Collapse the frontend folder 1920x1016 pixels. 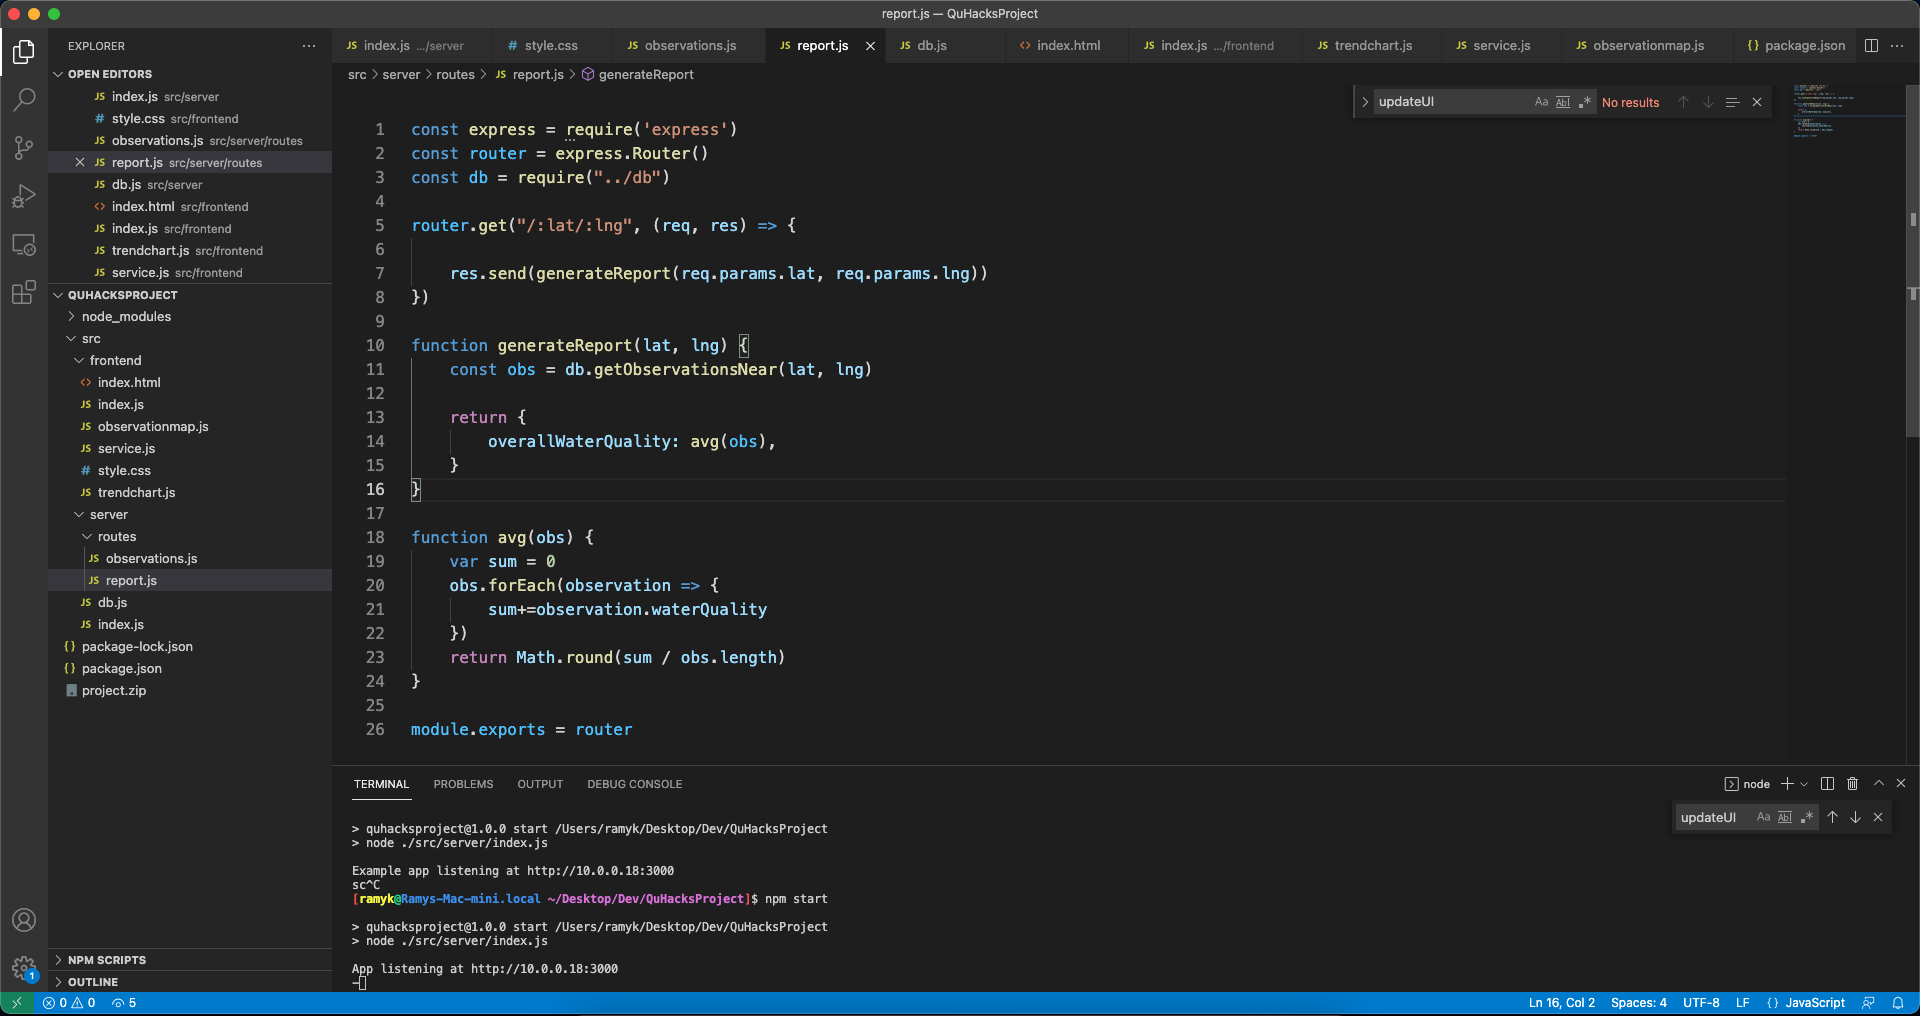115,361
